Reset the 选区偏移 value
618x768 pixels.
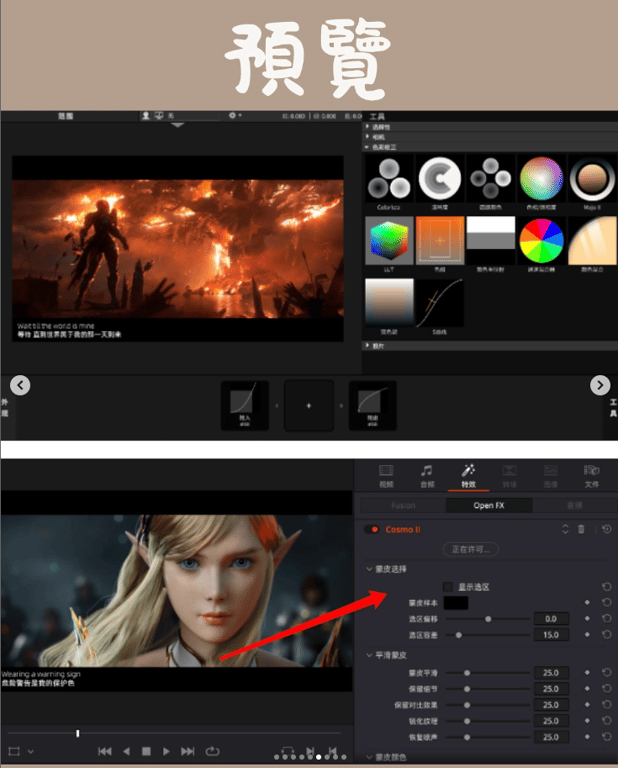coord(607,619)
